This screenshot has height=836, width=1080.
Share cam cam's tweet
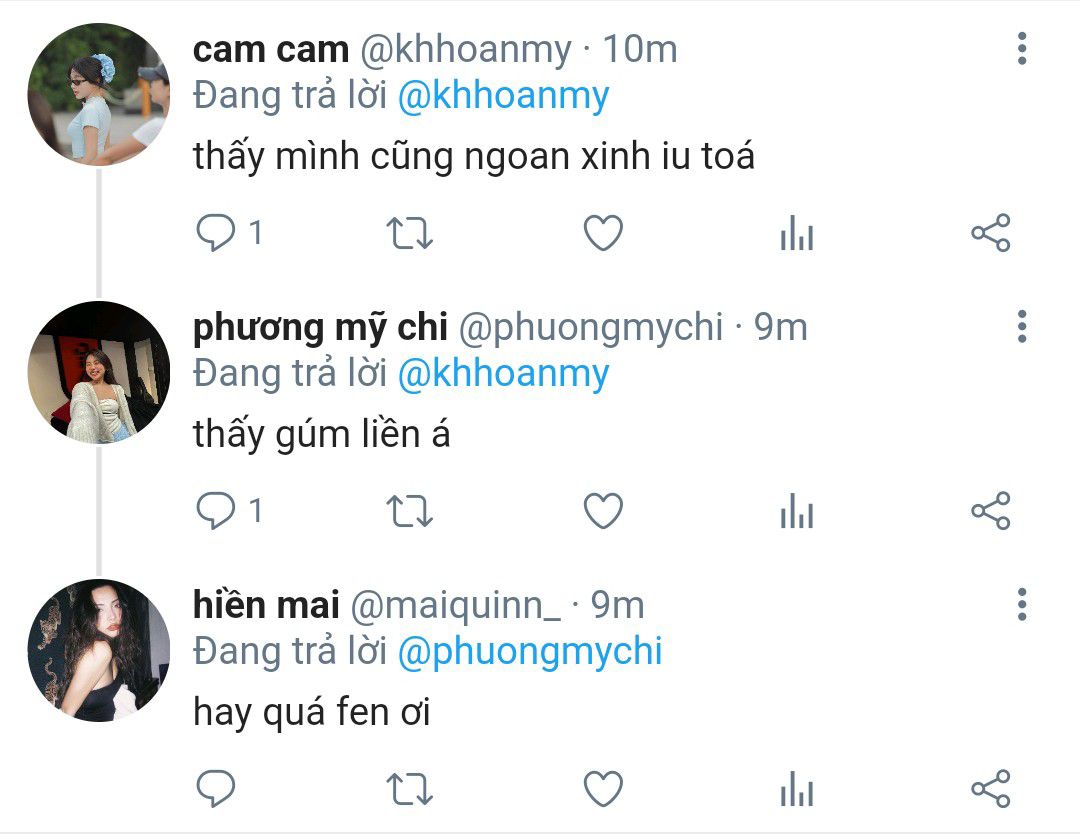click(991, 233)
